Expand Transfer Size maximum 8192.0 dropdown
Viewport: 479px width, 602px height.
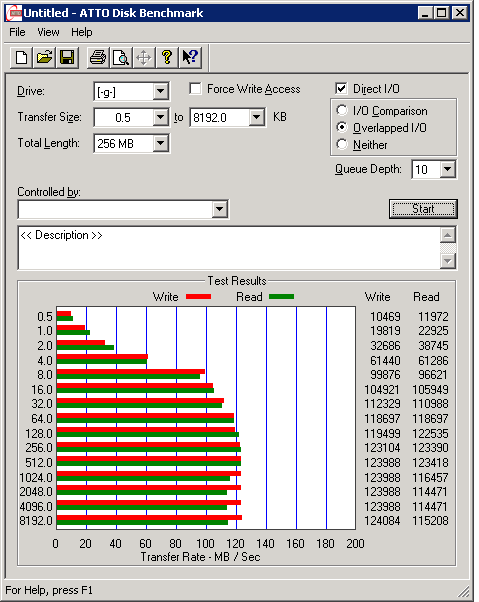[x=256, y=117]
